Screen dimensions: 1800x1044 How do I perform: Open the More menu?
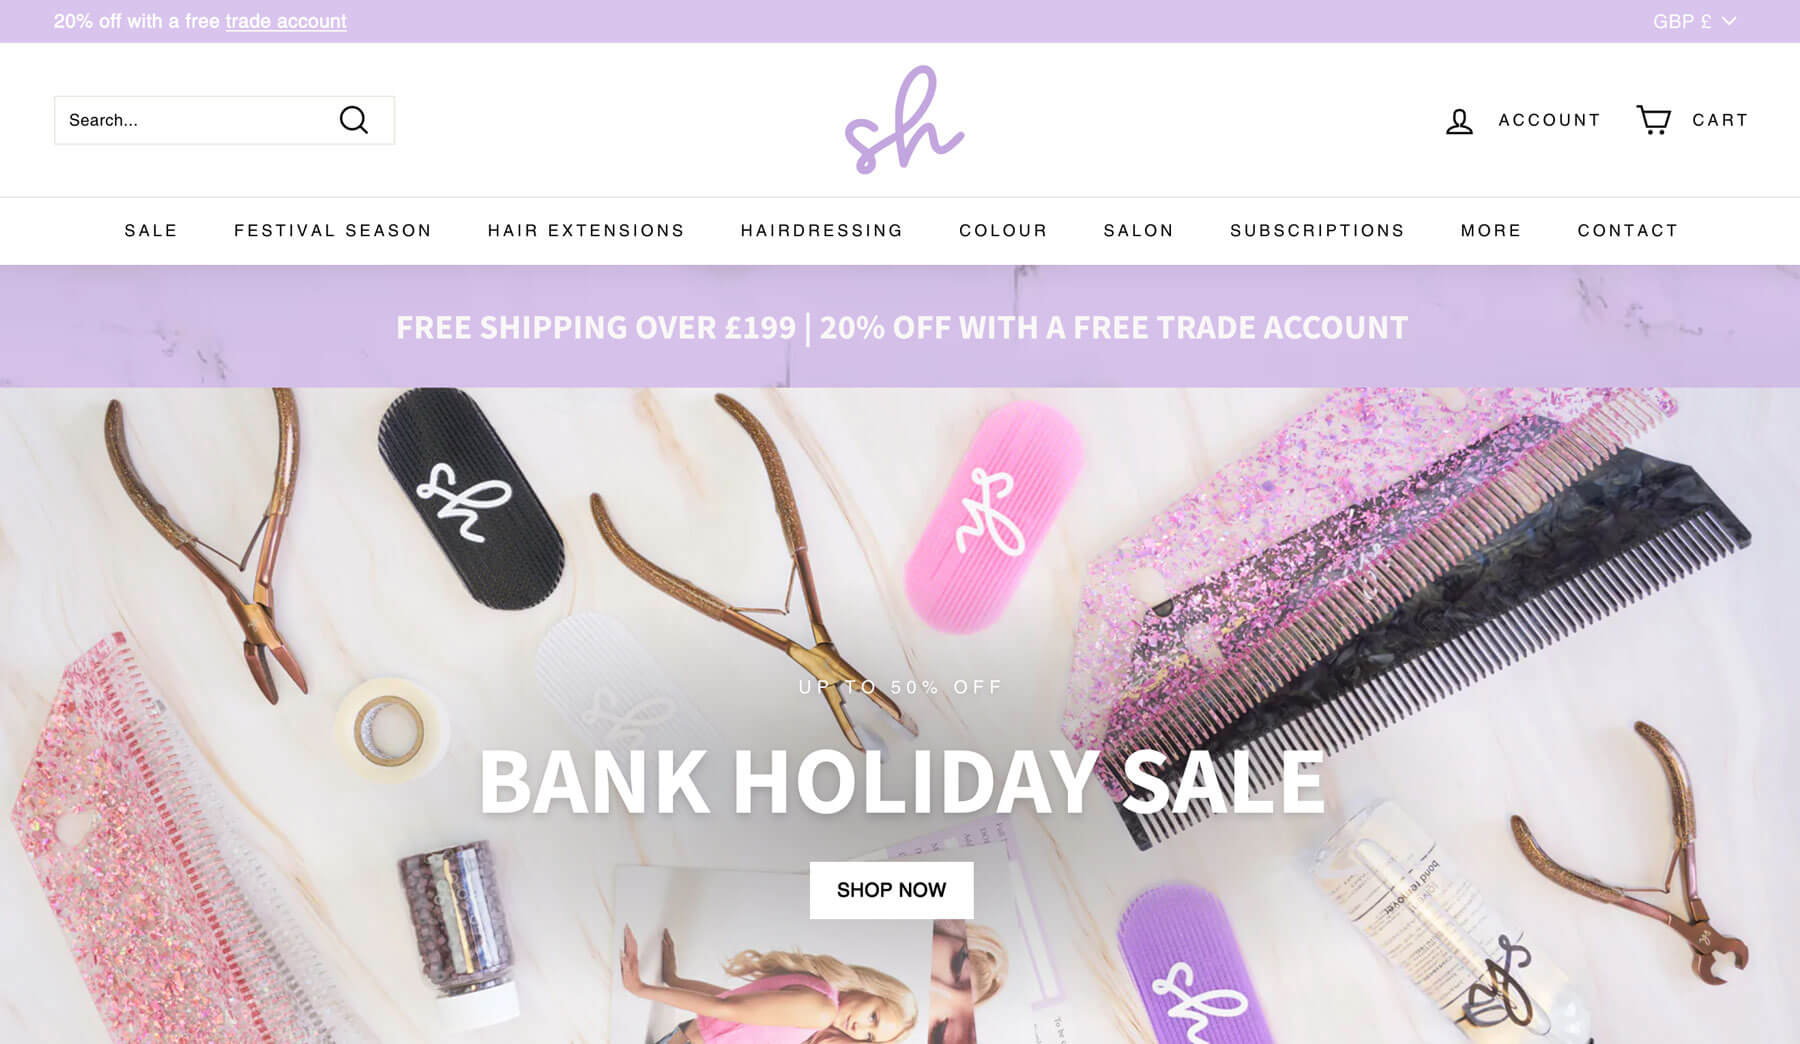1491,231
